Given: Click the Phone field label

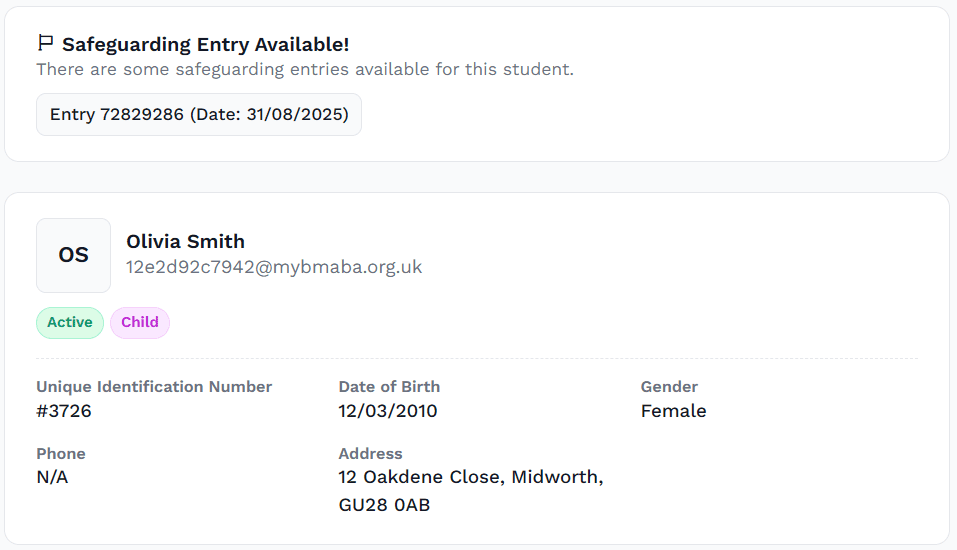Looking at the screenshot, I should click(61, 454).
